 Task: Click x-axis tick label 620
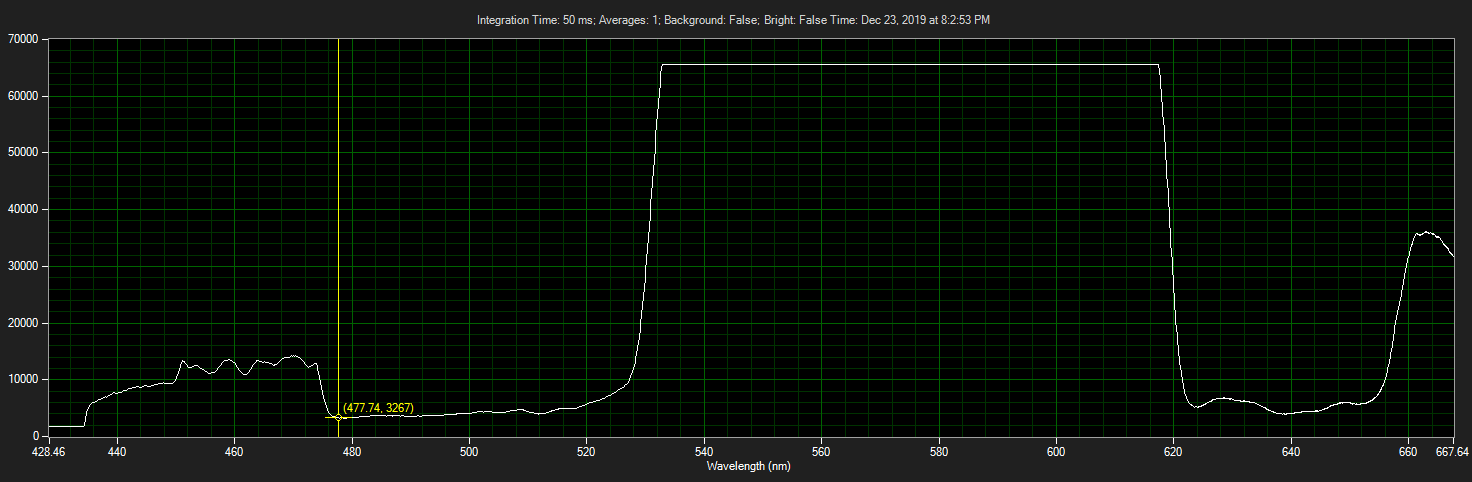click(1174, 452)
